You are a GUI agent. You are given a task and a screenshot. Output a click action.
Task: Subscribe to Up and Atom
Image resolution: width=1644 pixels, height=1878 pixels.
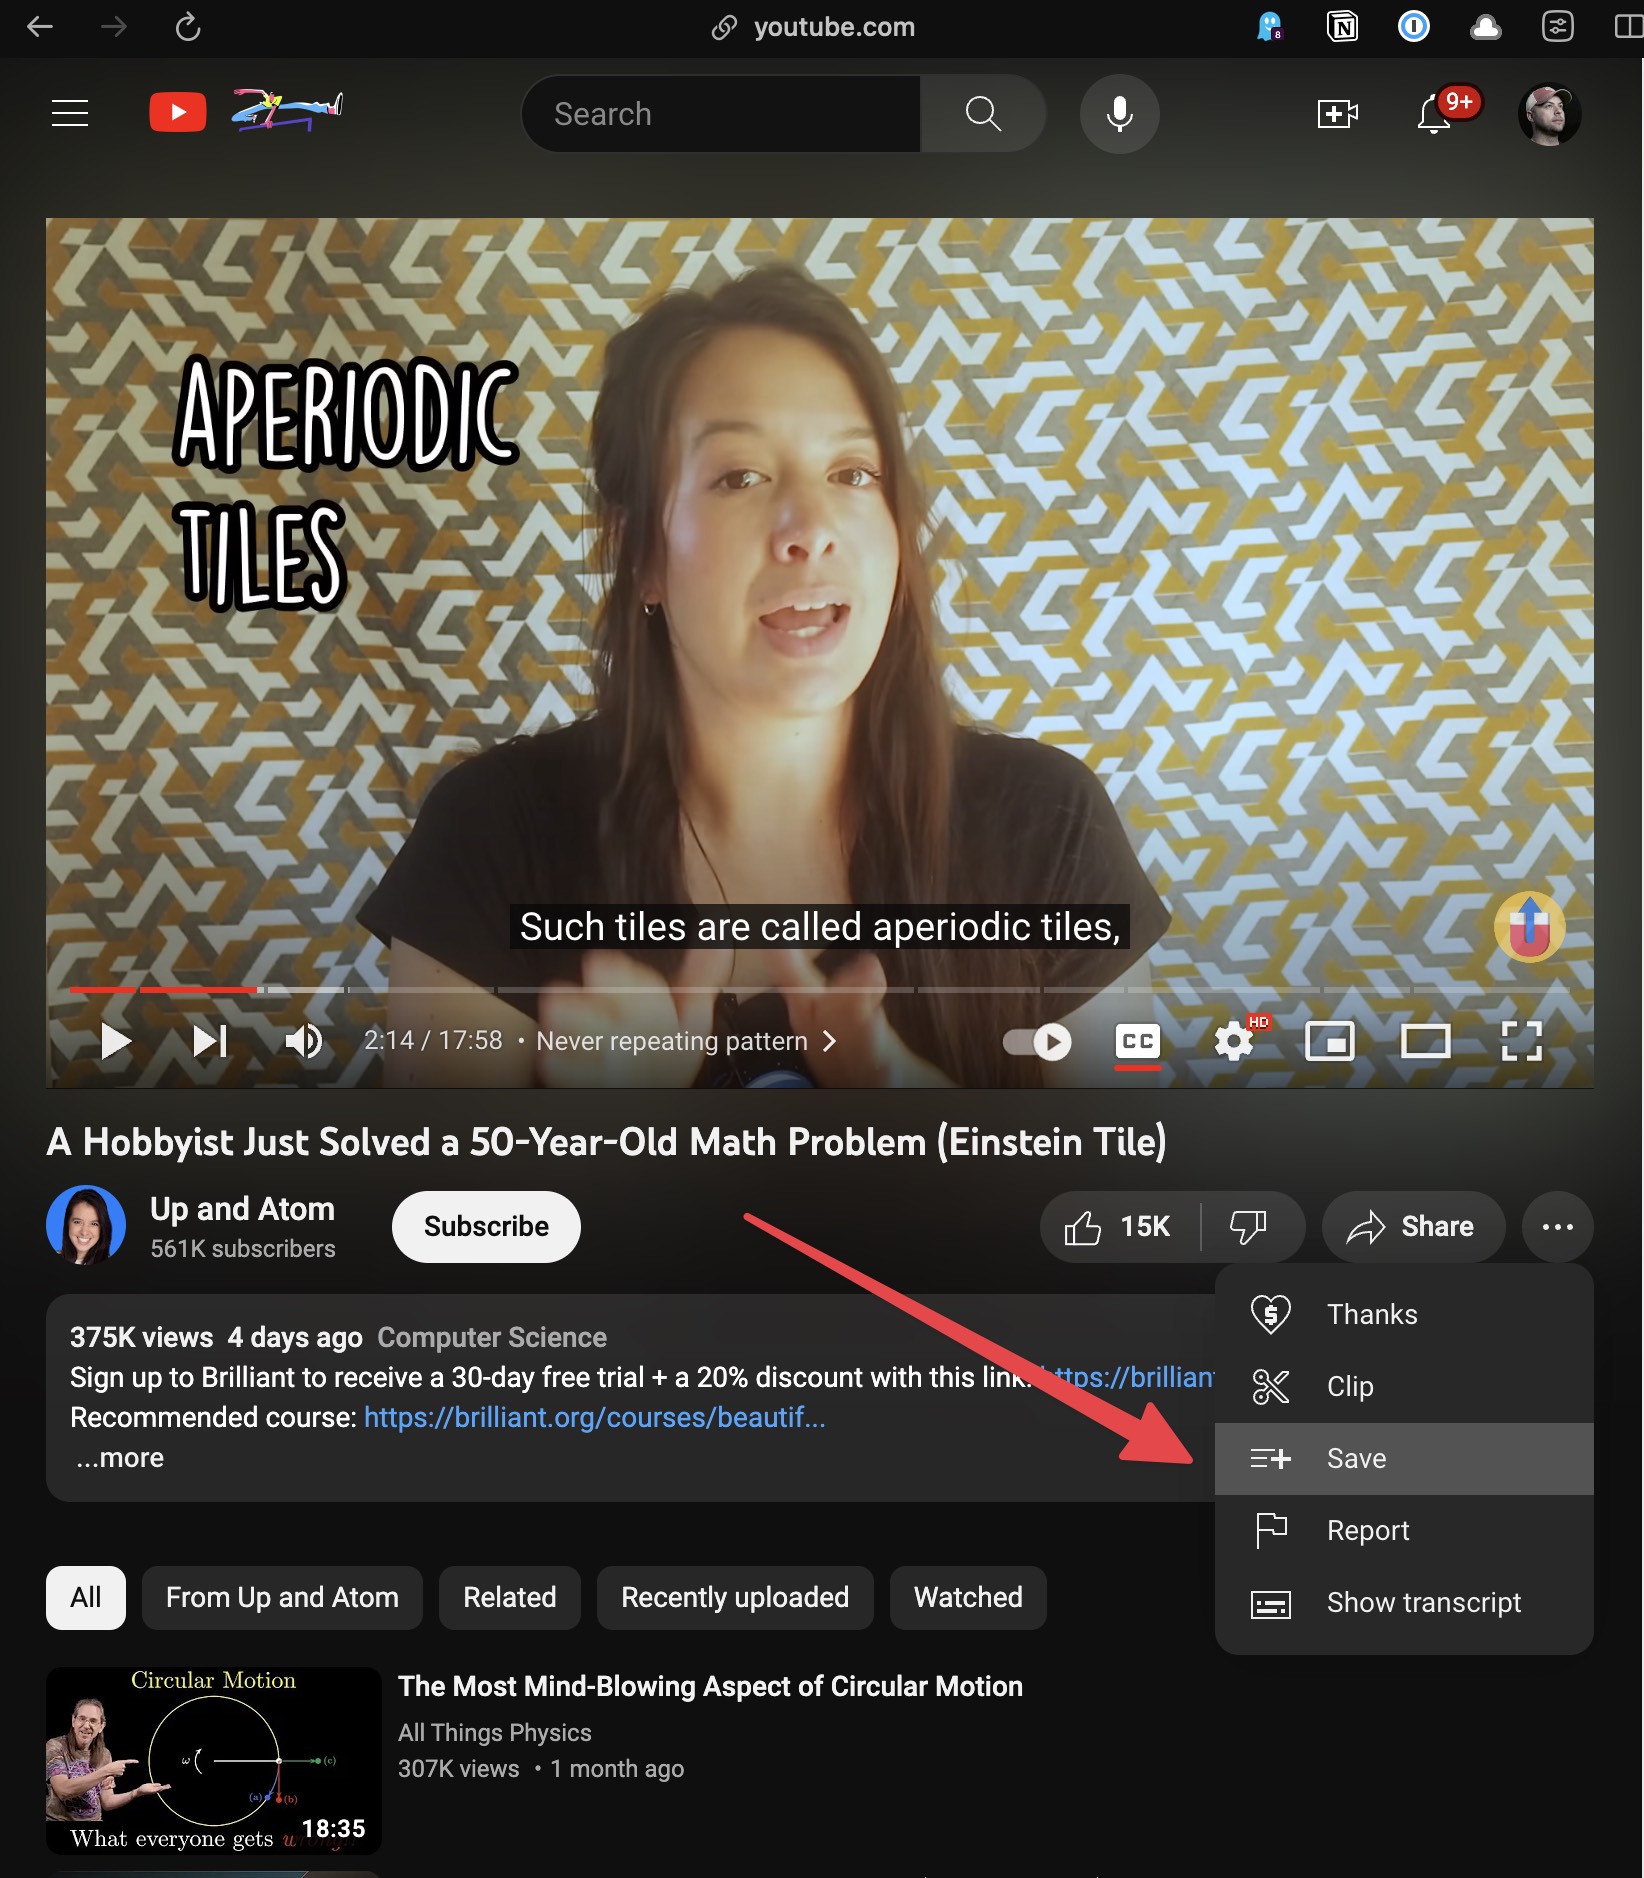point(486,1226)
